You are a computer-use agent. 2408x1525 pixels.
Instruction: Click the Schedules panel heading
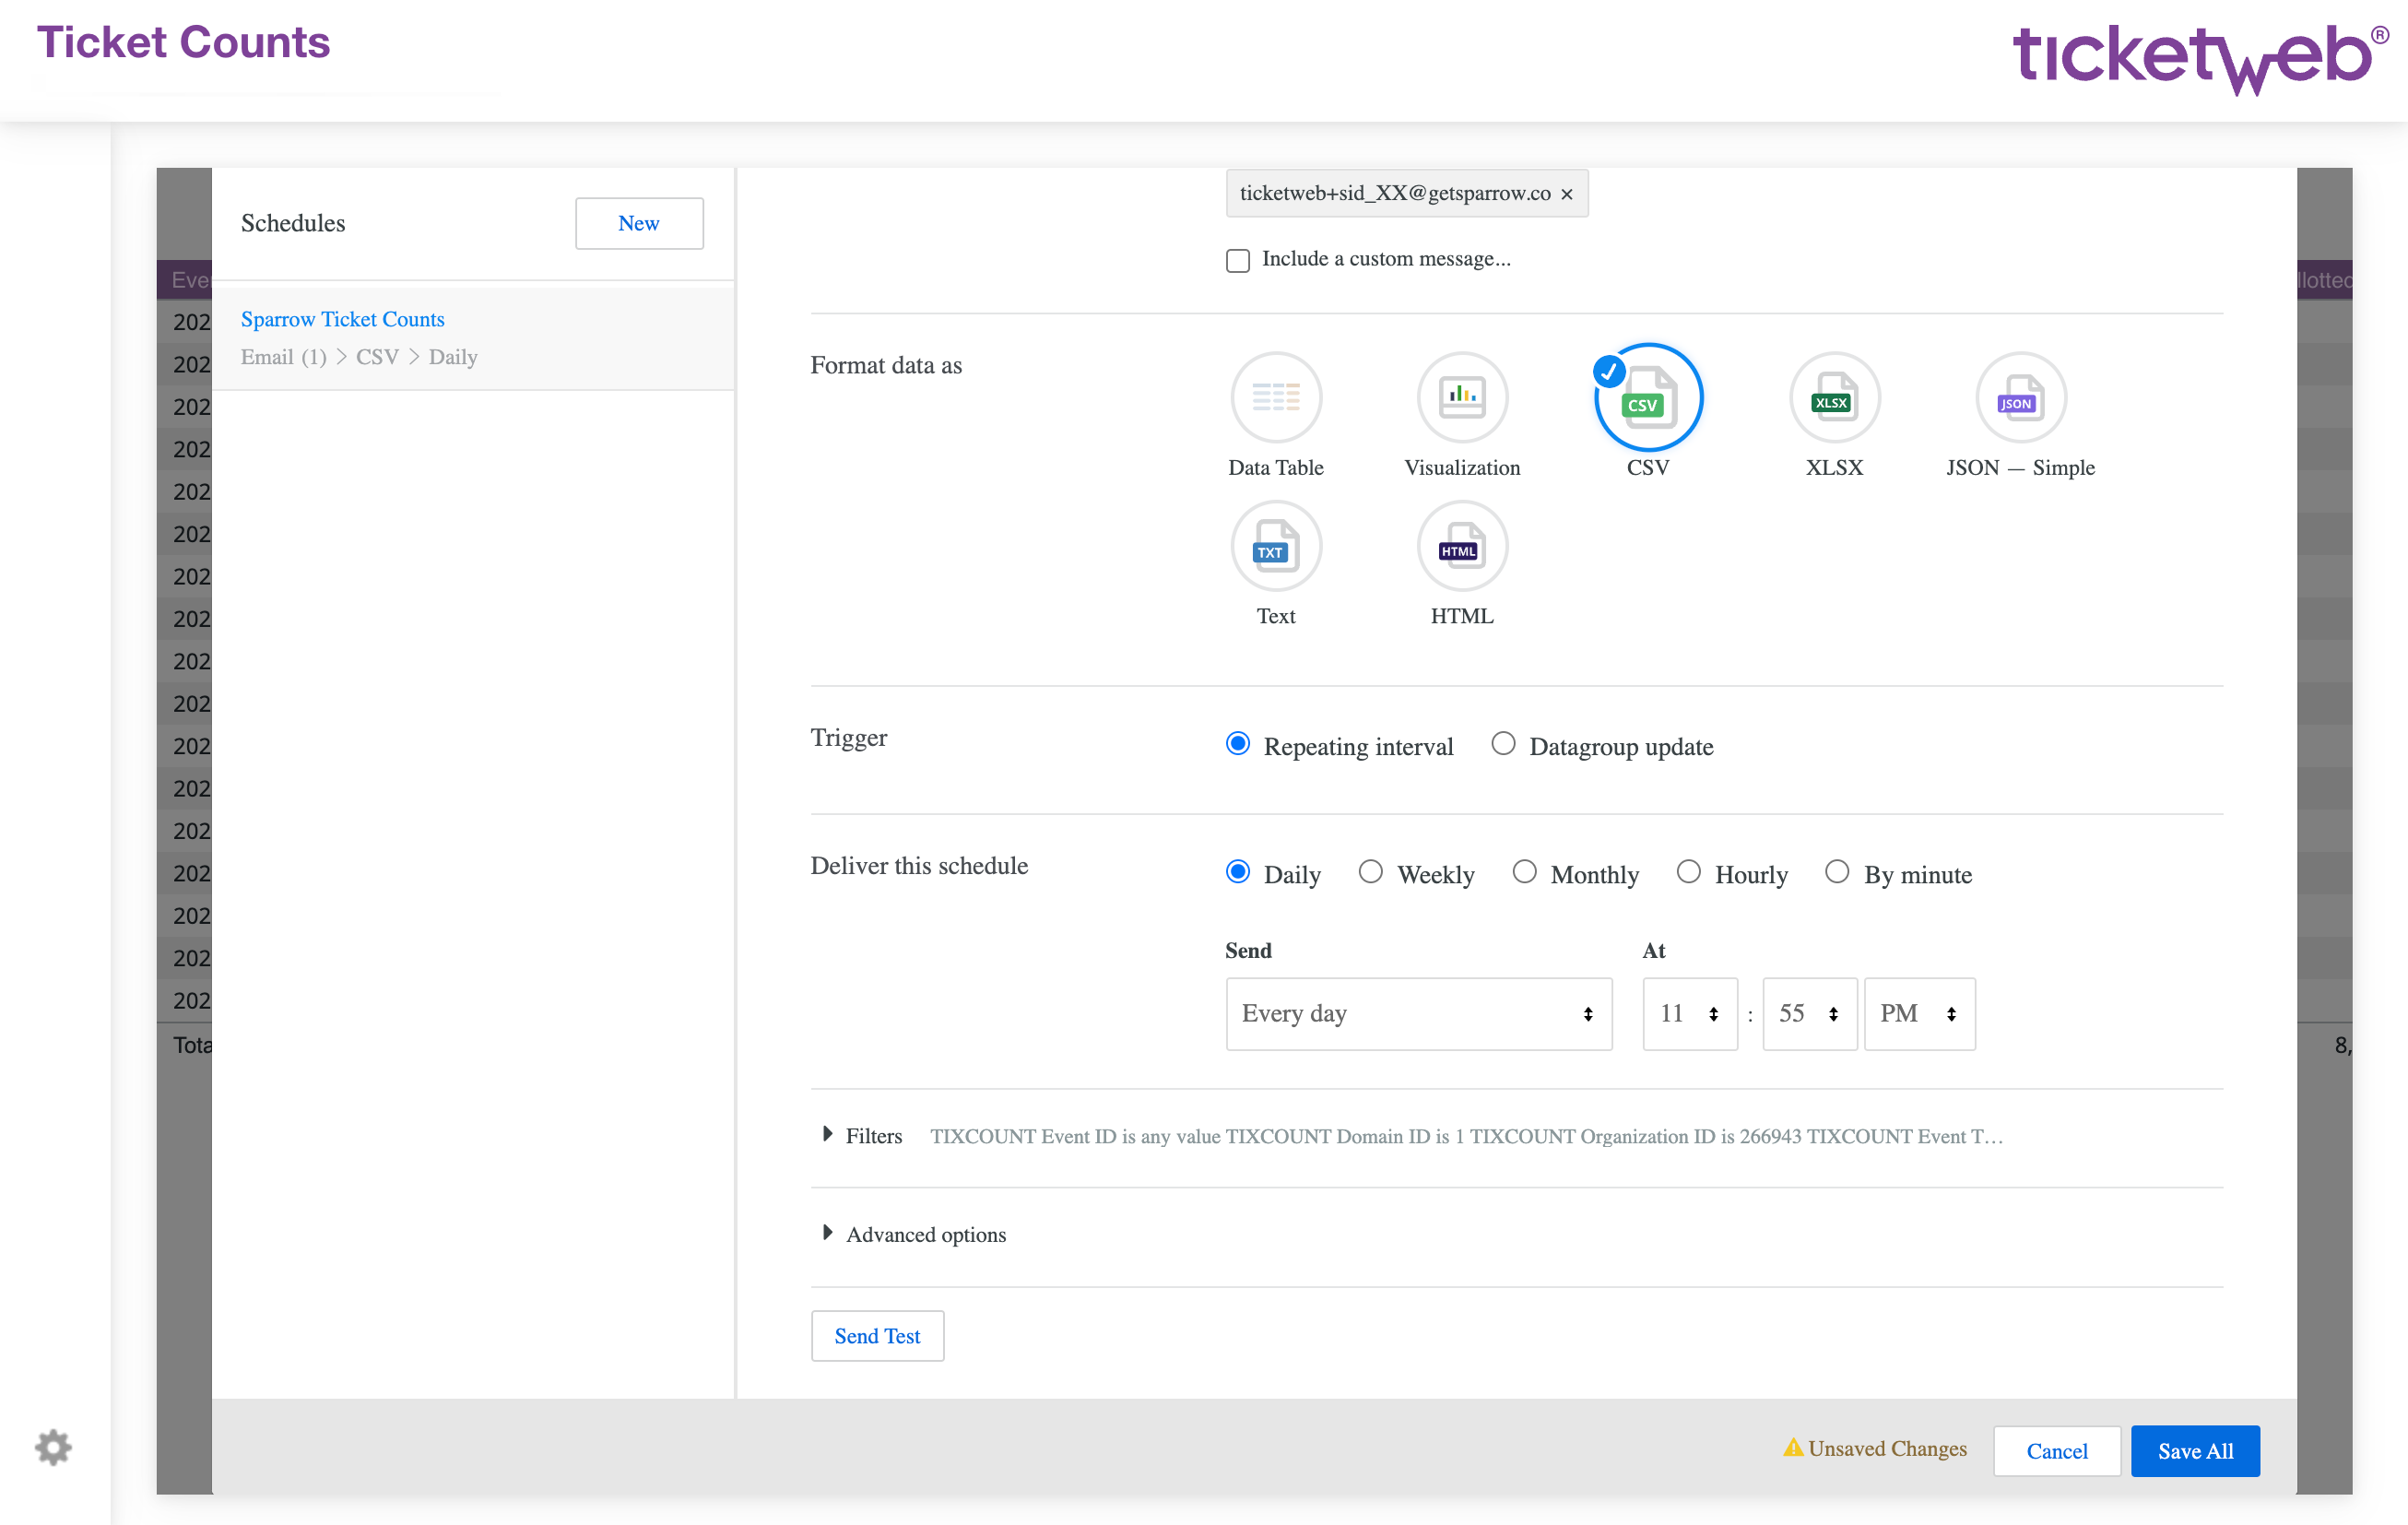292,223
